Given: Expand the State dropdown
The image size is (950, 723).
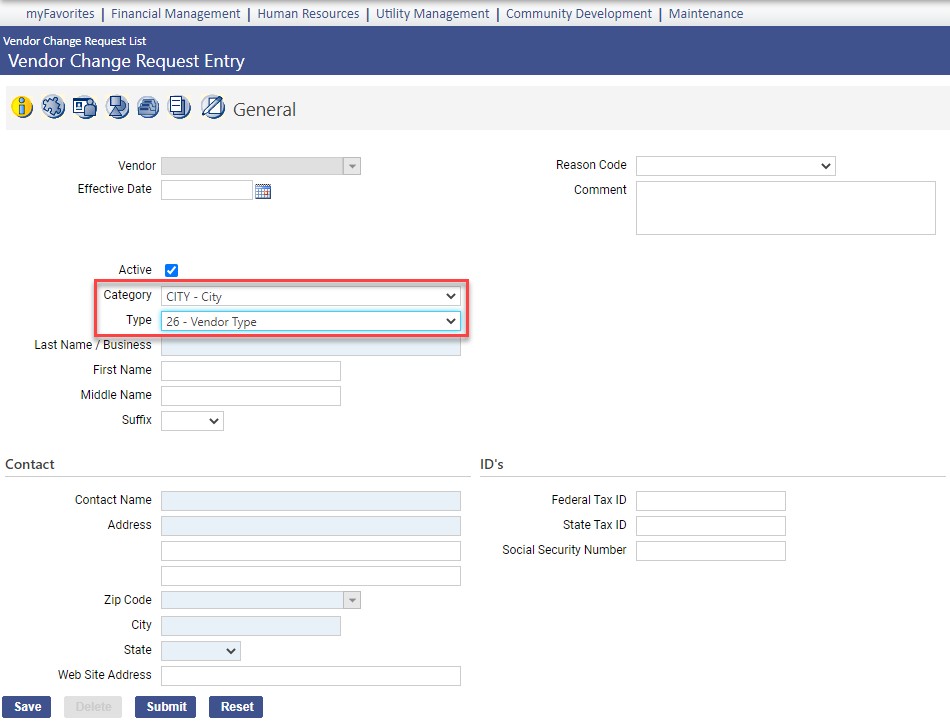Looking at the screenshot, I should [x=200, y=651].
